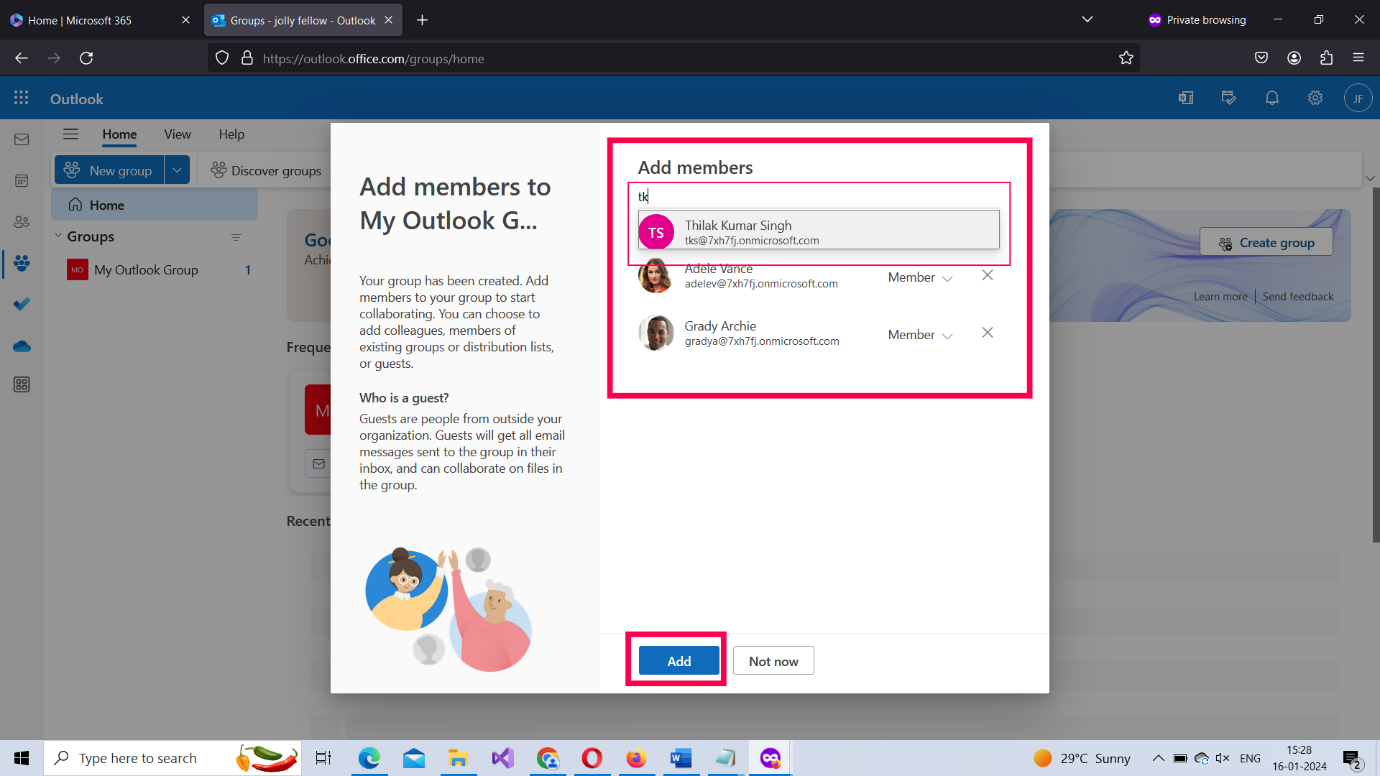Viewport: 1380px width, 776px height.
Task: Reload the browser page
Action: (x=86, y=58)
